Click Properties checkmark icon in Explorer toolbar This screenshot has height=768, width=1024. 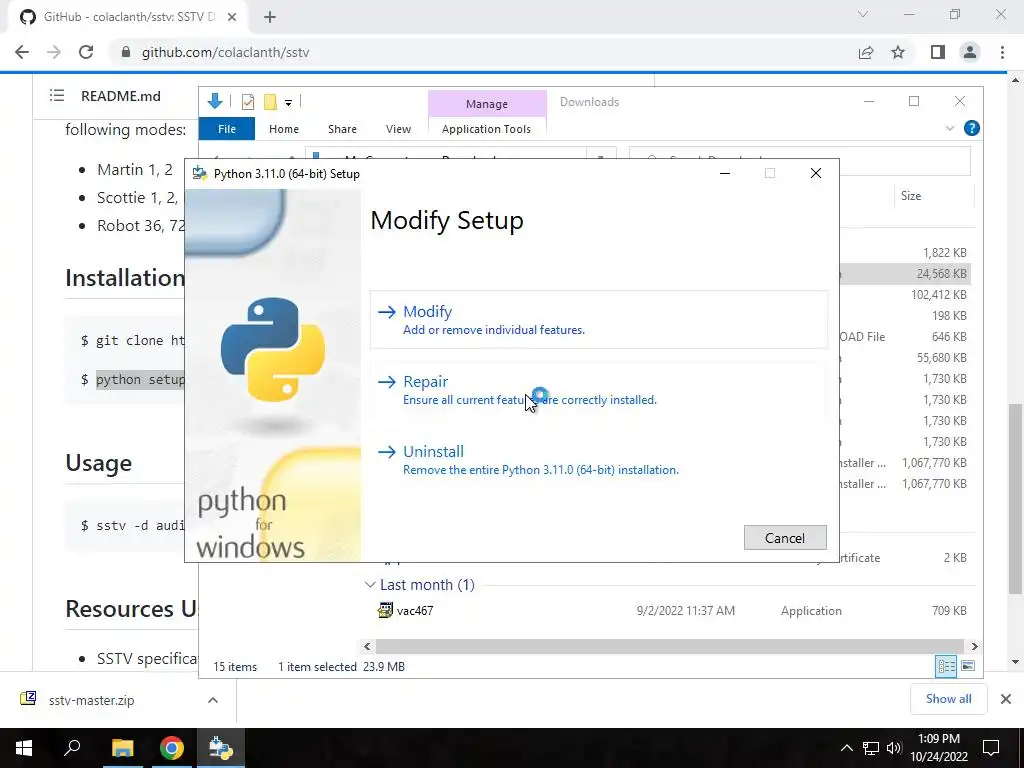(248, 102)
